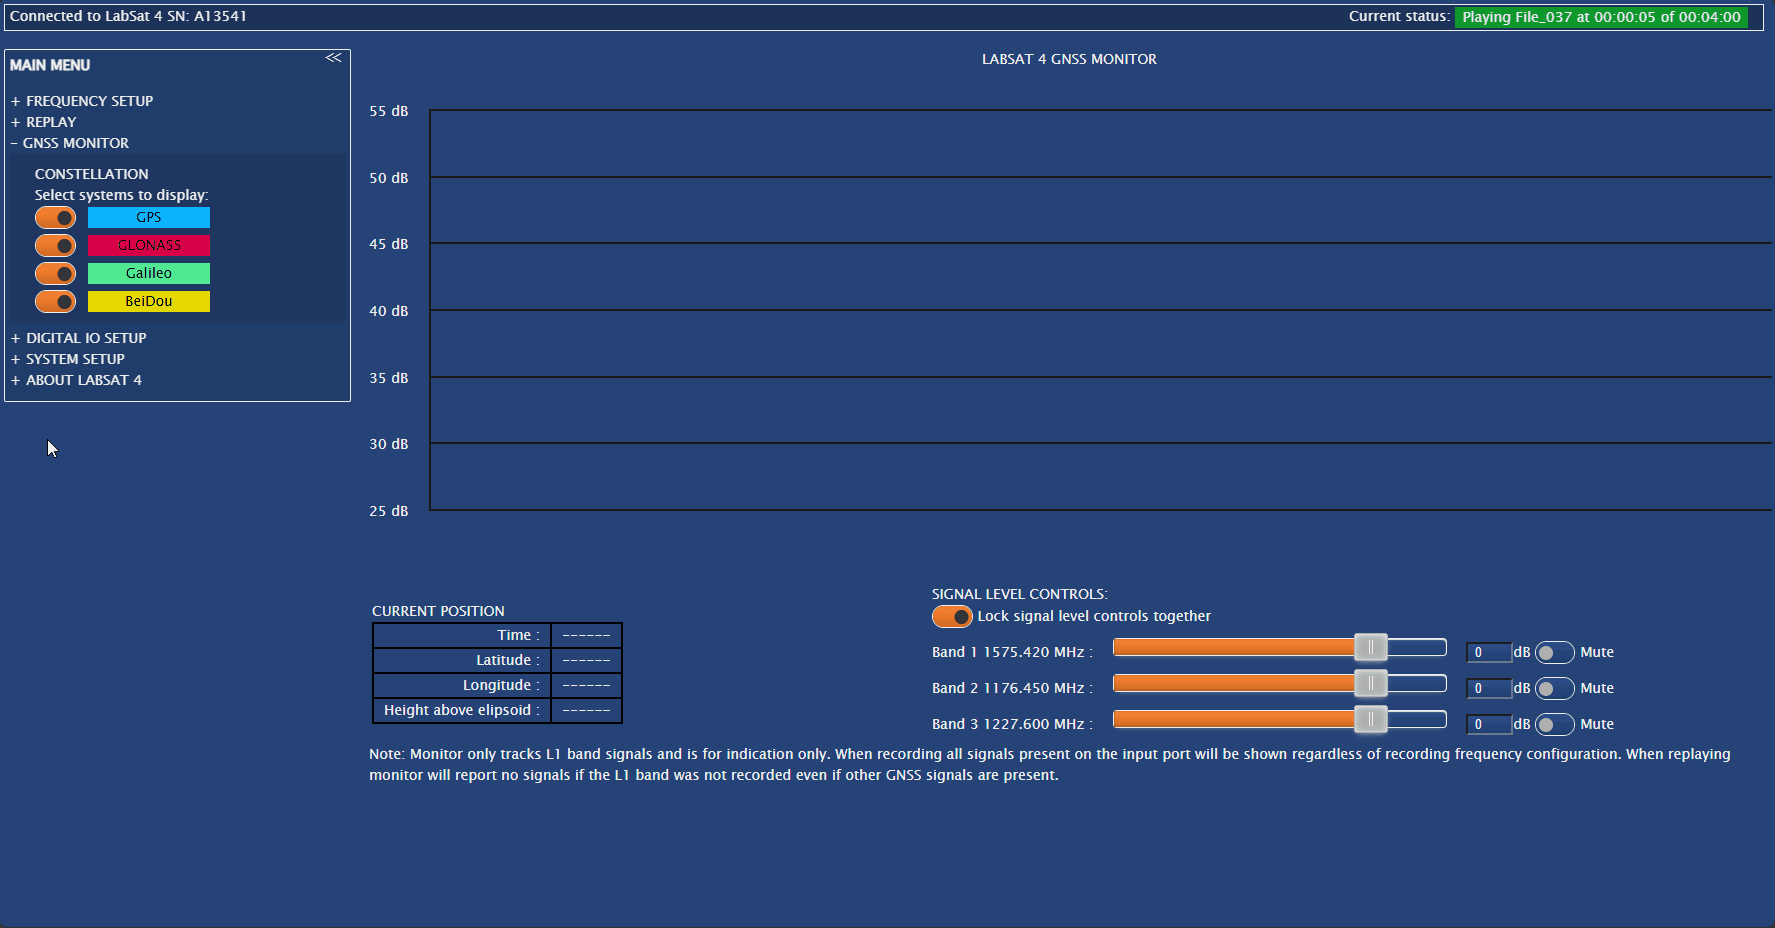Mute Band 3 signal output
1775x928 pixels.
pos(1555,724)
